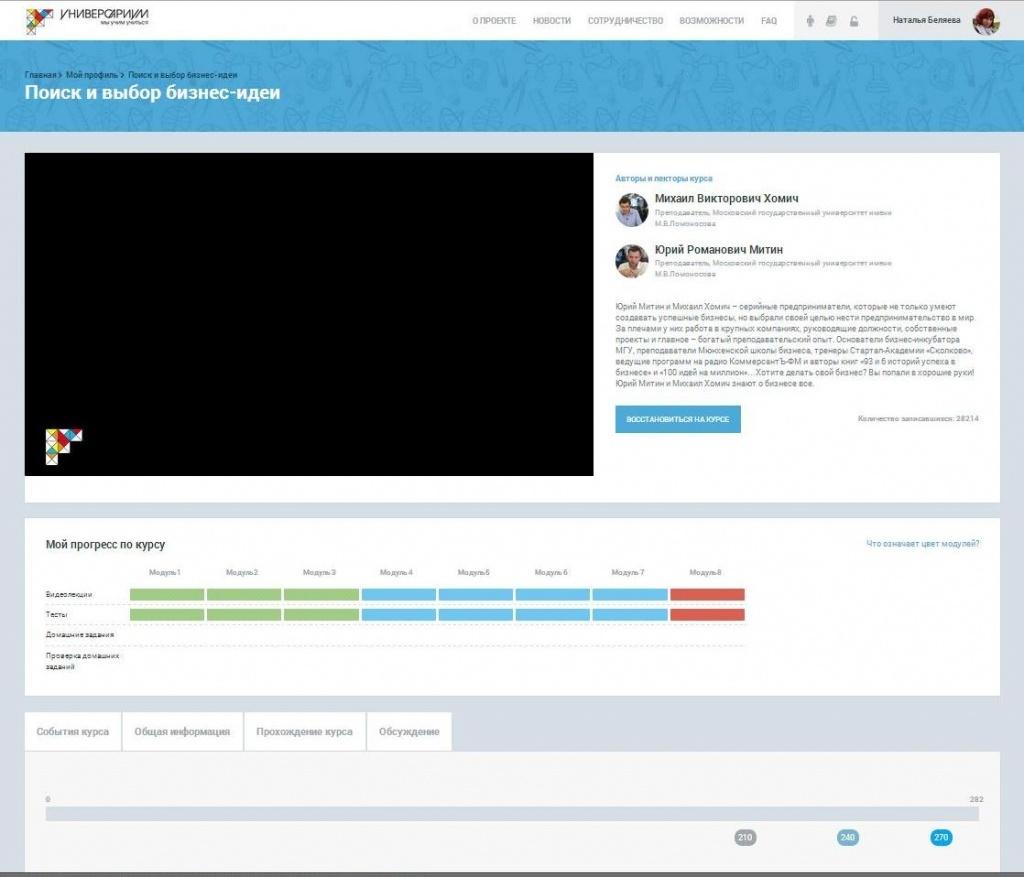Viewport: 1024px width, 877px height.
Task: Open the person profile icon in header
Action: (809, 21)
